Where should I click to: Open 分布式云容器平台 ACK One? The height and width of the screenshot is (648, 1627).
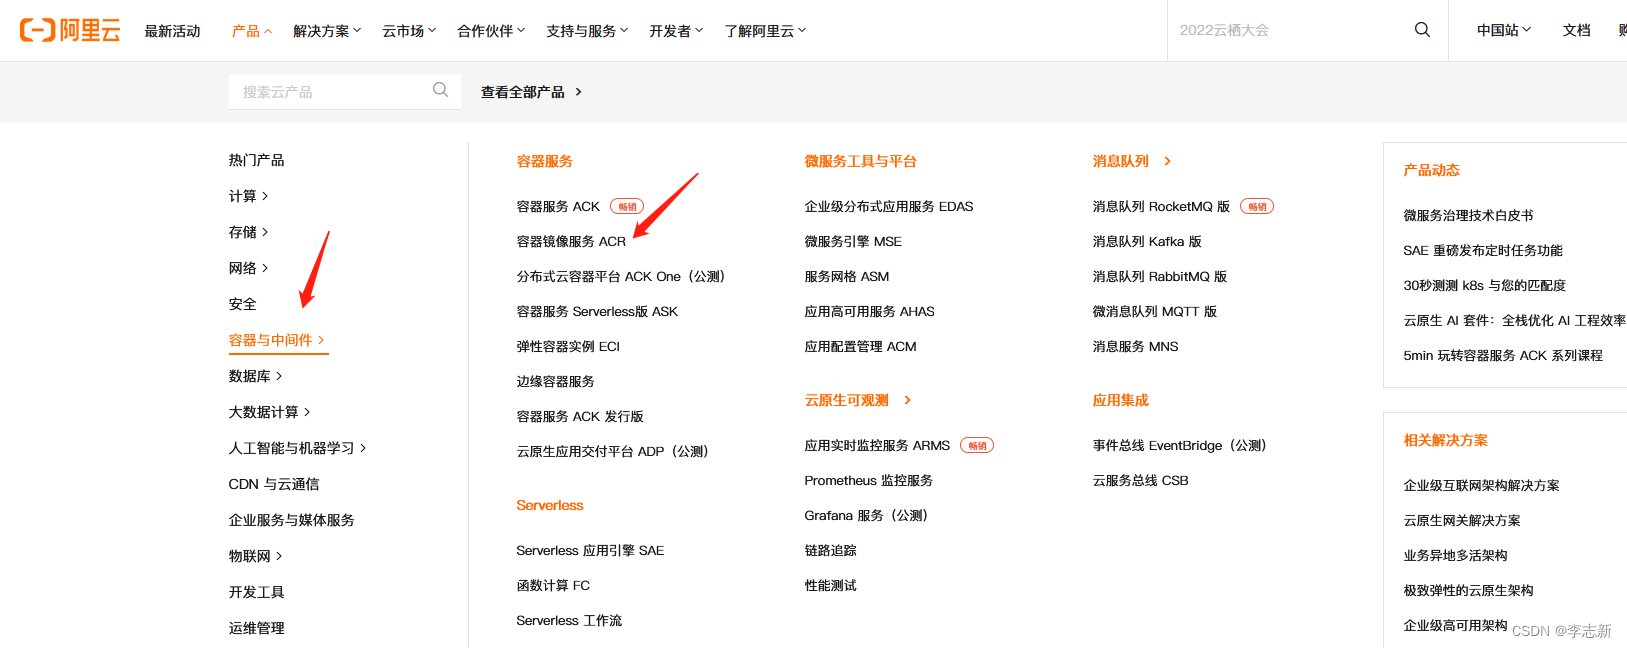pyautogui.click(x=621, y=277)
